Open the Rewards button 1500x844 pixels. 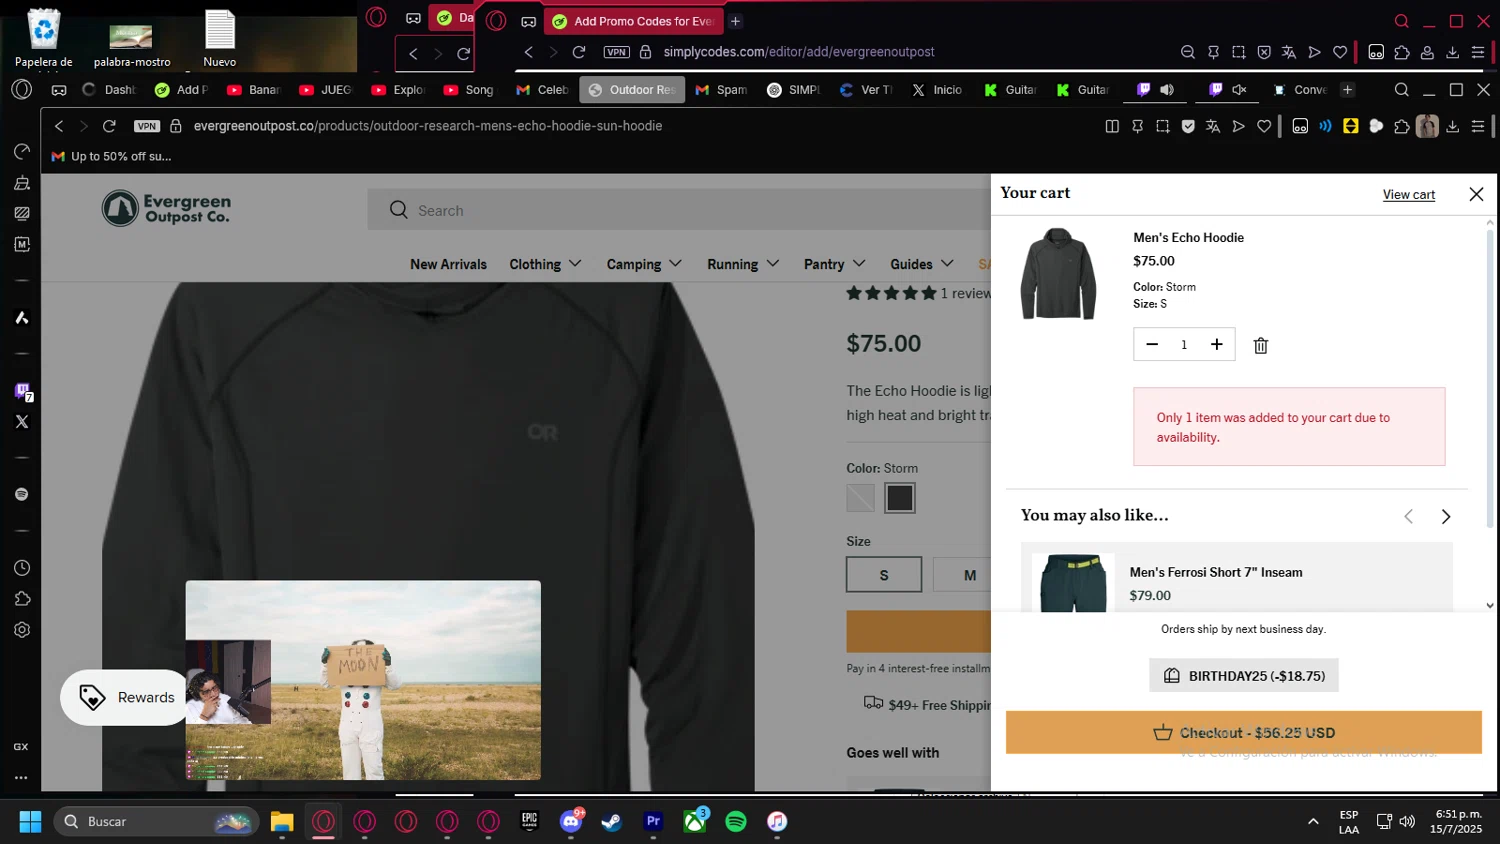pyautogui.click(x=125, y=697)
